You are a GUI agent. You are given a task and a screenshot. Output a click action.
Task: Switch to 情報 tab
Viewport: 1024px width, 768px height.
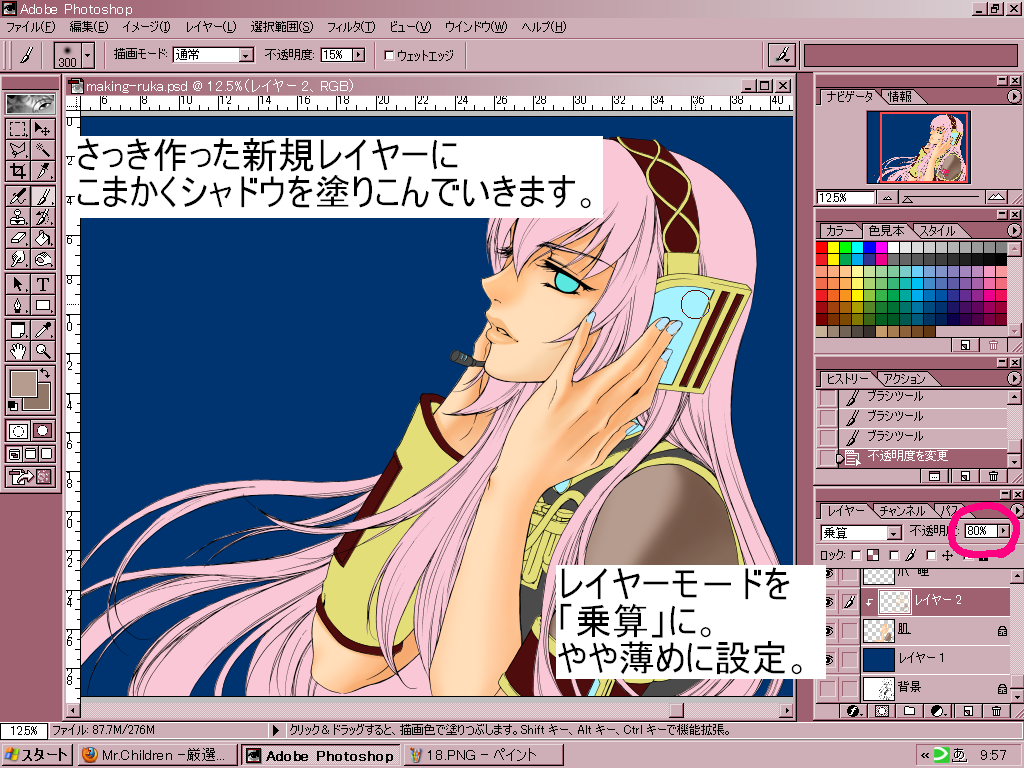point(900,97)
